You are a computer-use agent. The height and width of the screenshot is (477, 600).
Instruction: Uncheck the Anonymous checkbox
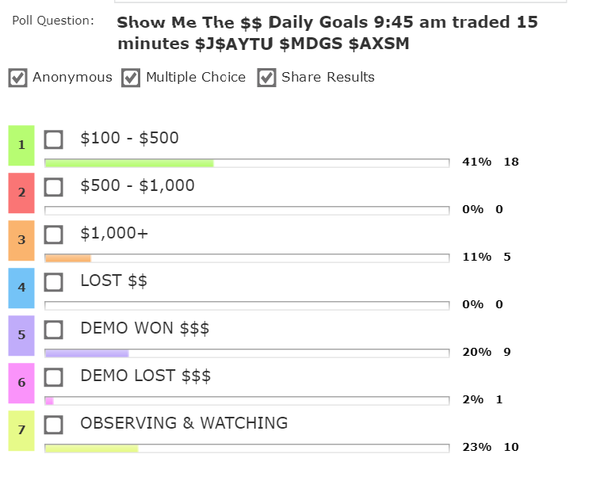coord(18,78)
